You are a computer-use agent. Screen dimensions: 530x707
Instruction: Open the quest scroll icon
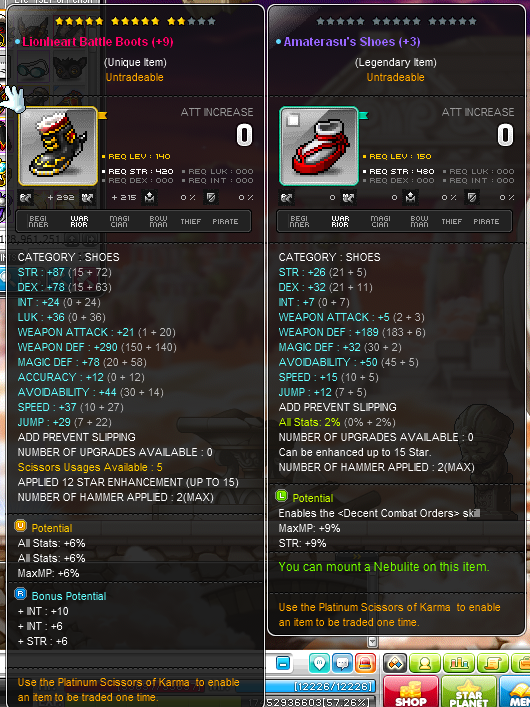point(493,663)
